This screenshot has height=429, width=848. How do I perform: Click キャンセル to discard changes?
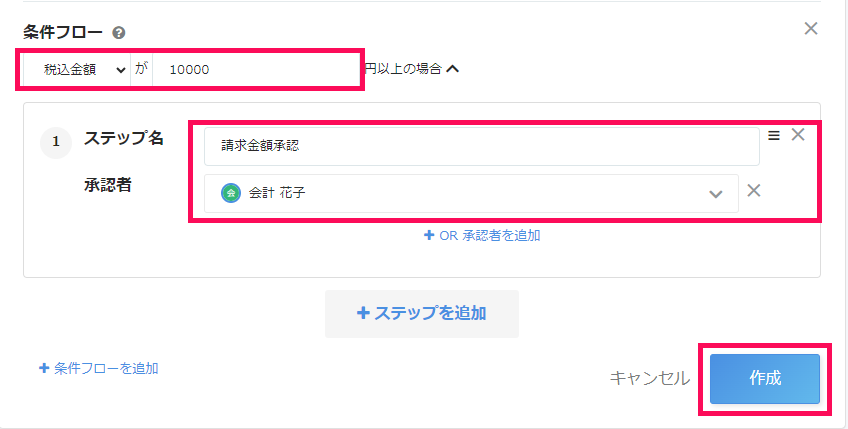point(650,378)
